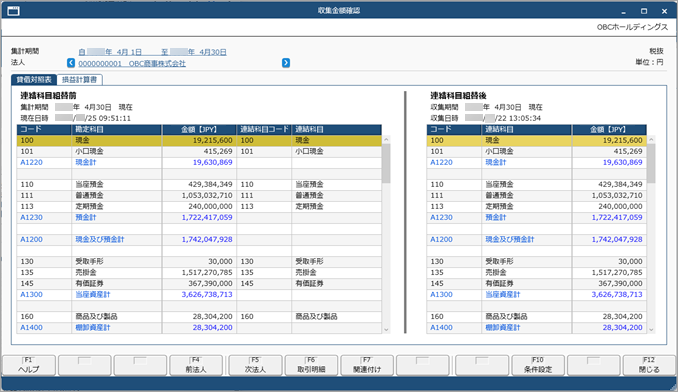This screenshot has width=678, height=392.
Task: Select the 367,390,000 amount in the right table
Action: pos(620,284)
